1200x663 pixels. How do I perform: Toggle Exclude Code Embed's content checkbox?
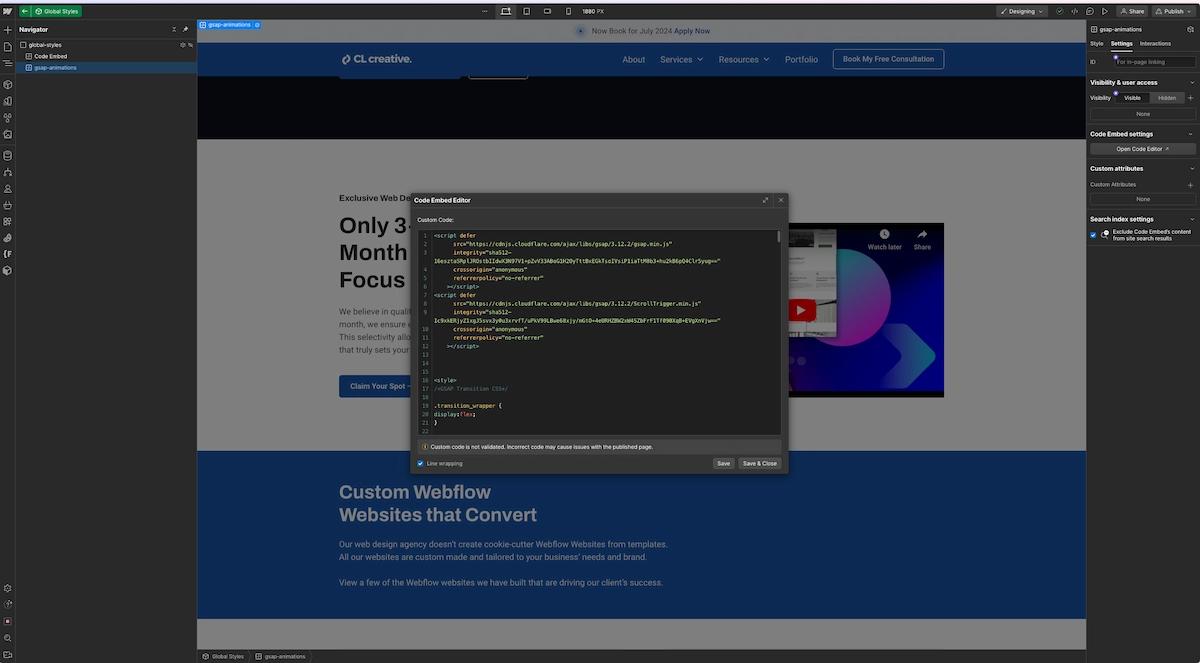(x=1093, y=235)
